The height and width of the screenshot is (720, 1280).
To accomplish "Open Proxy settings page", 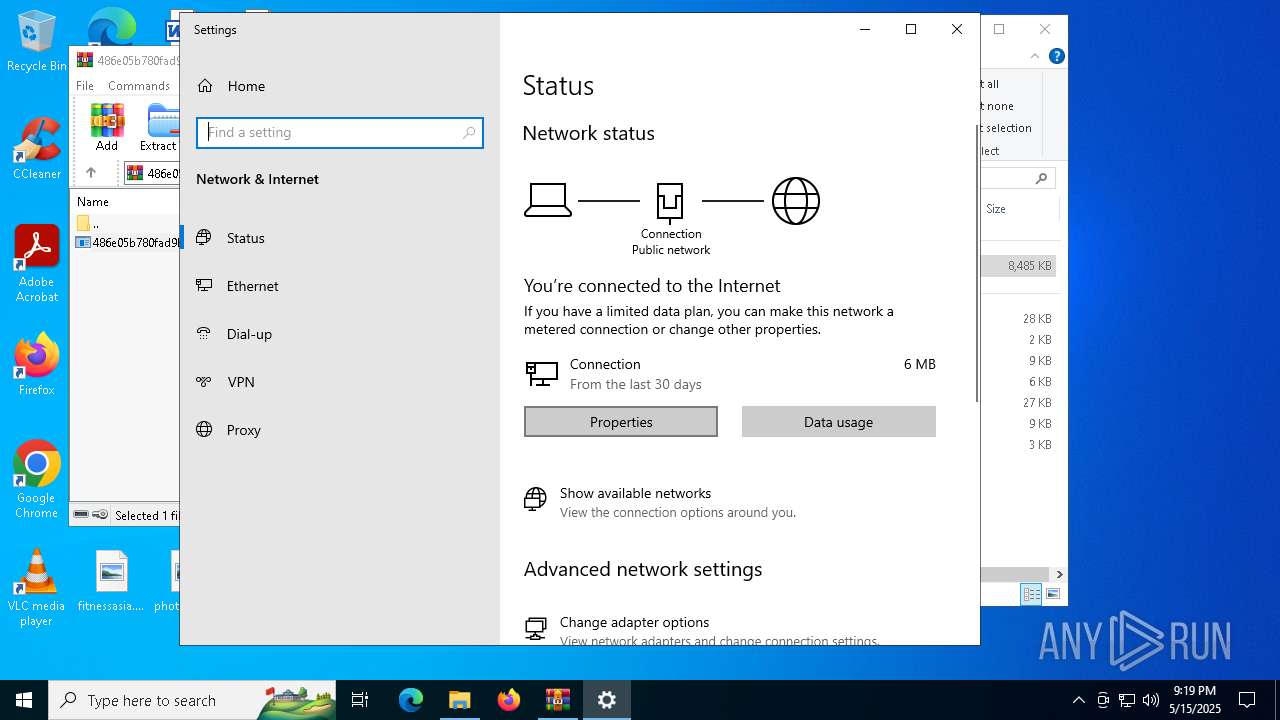I will click(340, 430).
